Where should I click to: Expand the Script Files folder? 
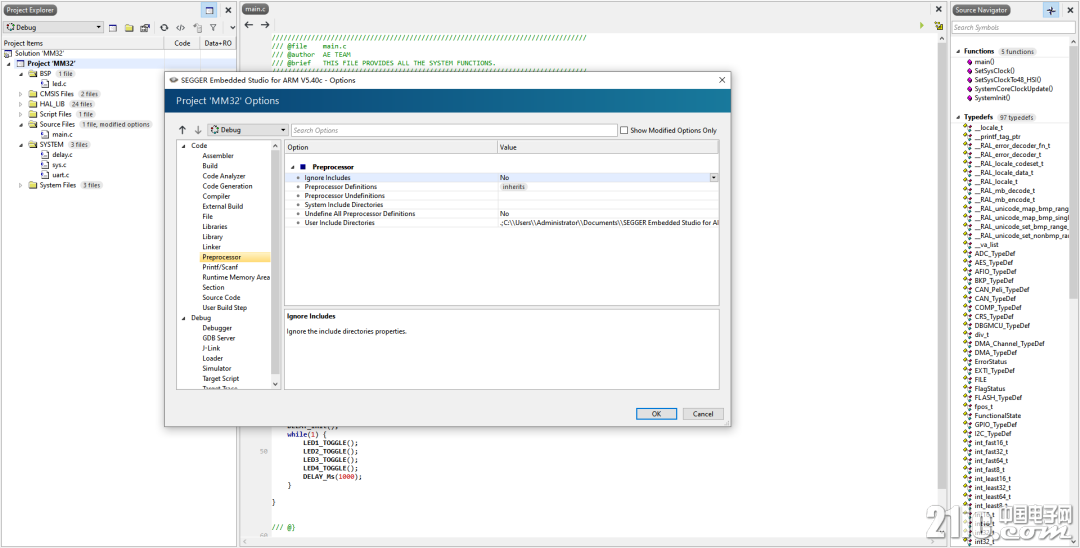(21, 114)
